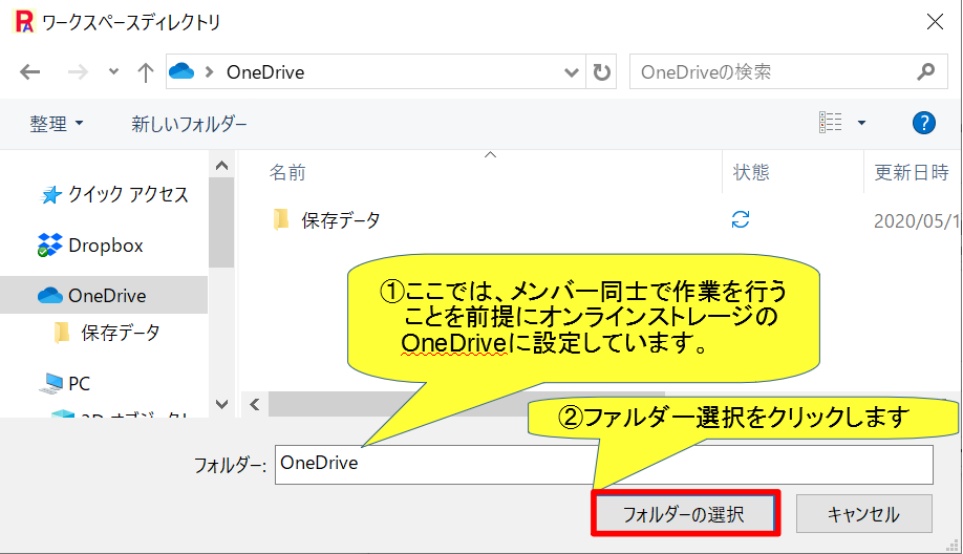Open help with the question mark icon
The height and width of the screenshot is (554, 963).
coord(924,123)
